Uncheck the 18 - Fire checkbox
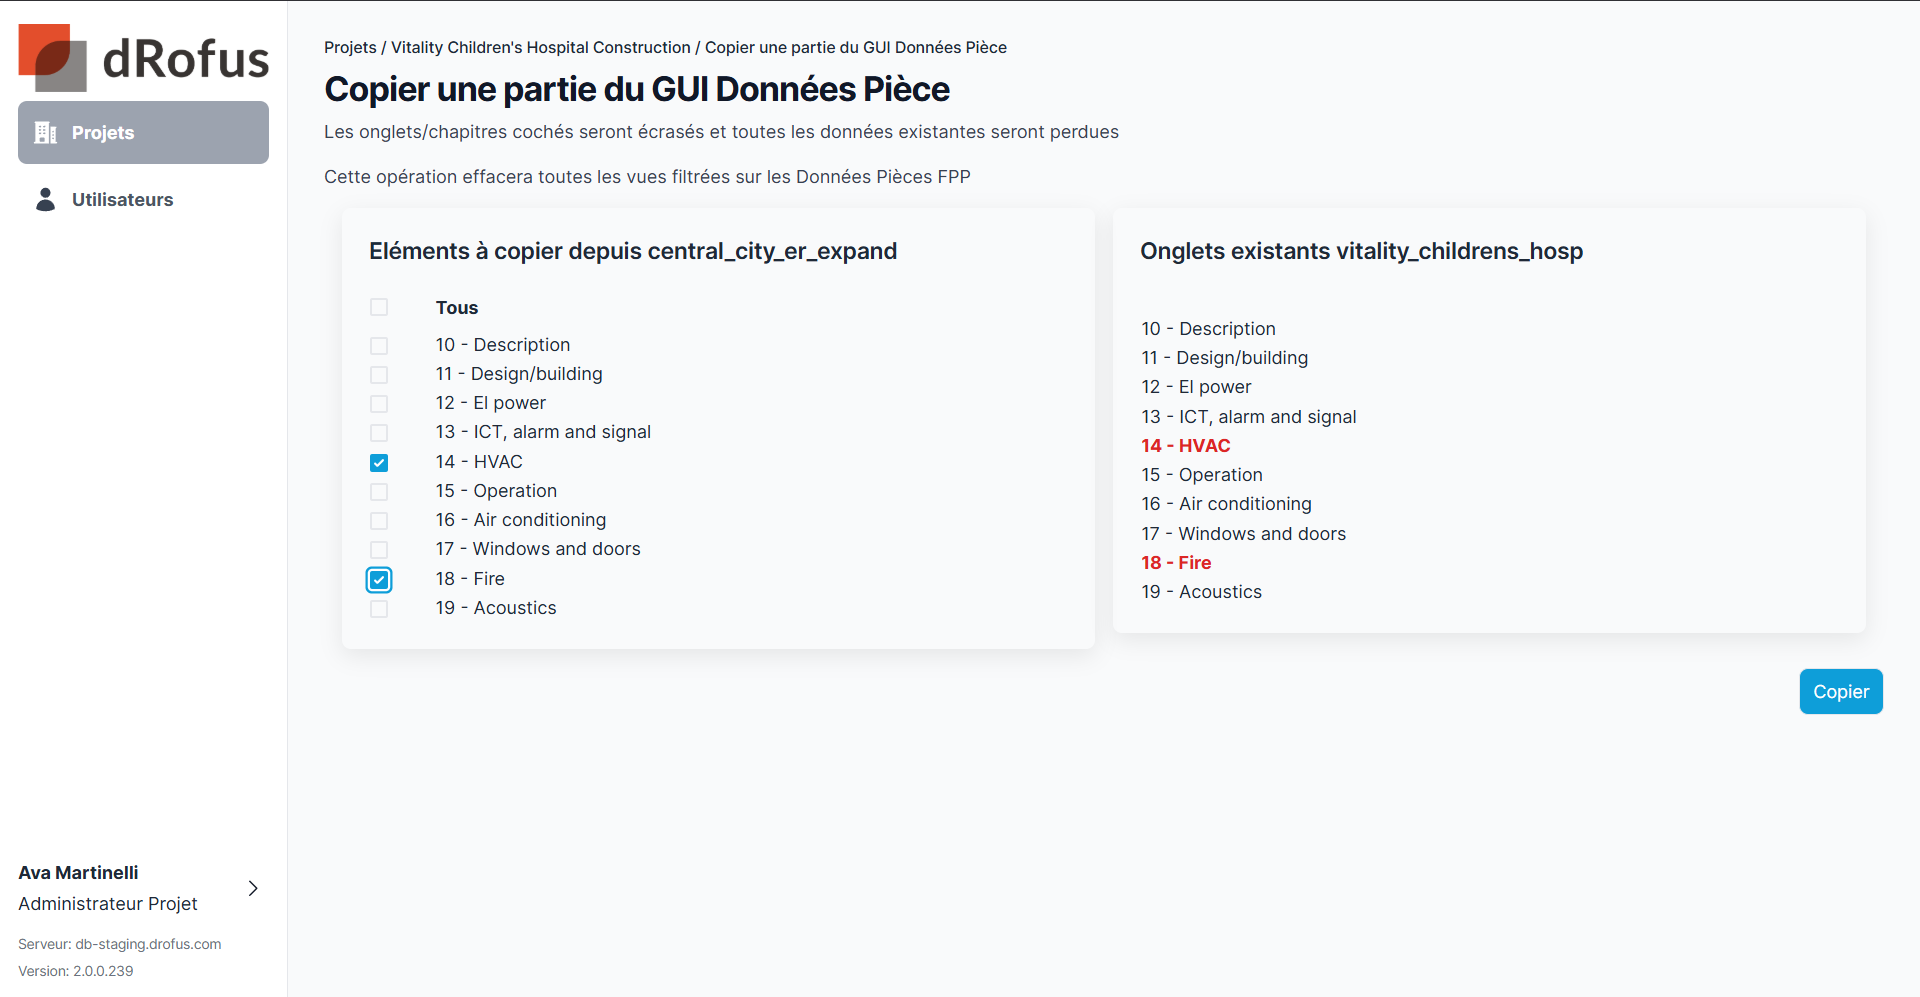 [x=379, y=579]
